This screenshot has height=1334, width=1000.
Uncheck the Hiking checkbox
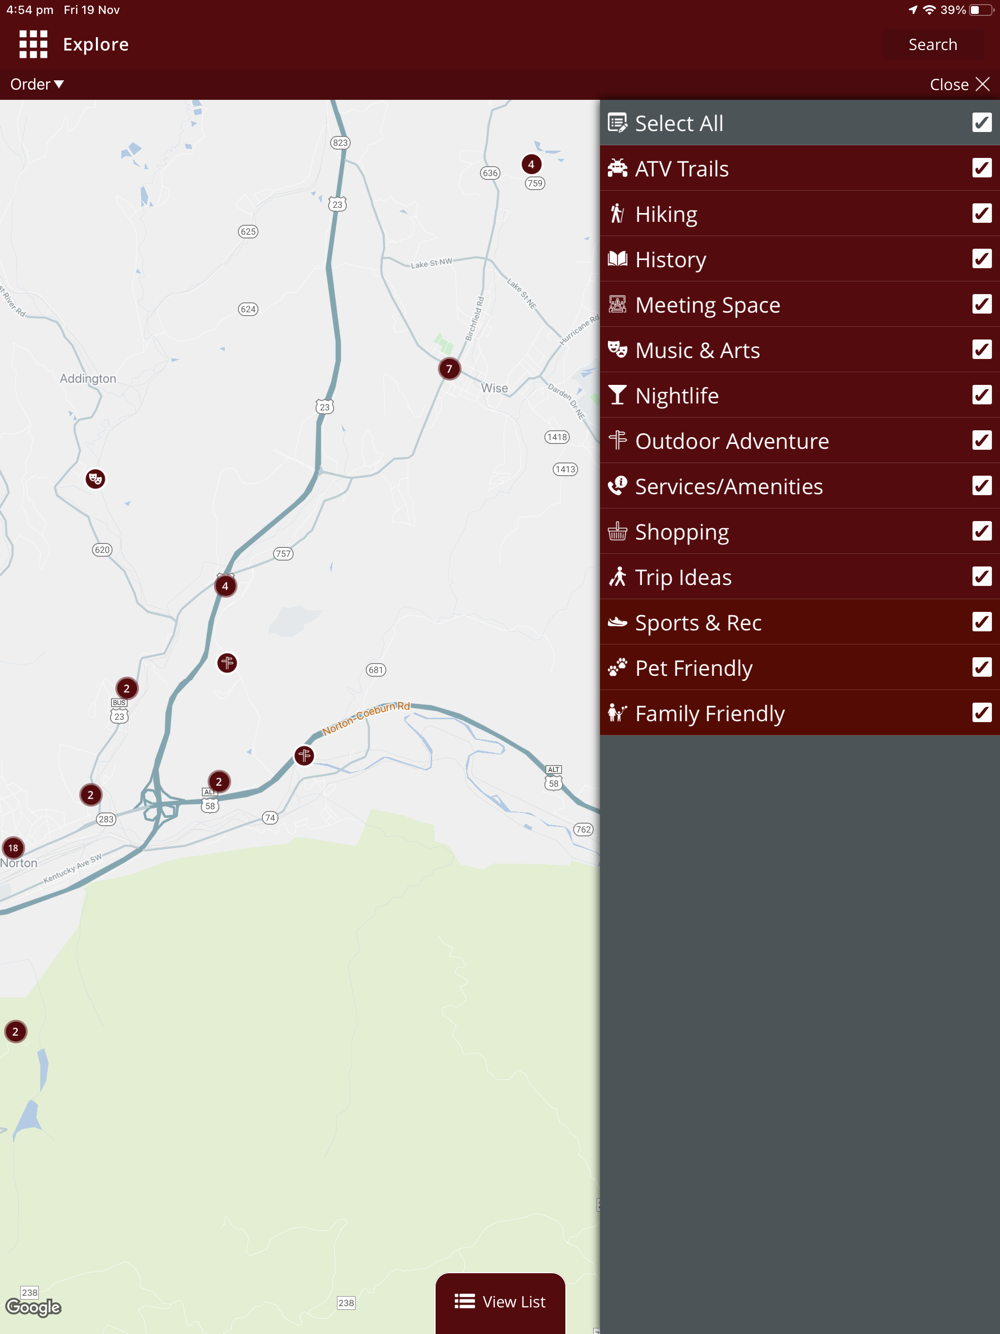[x=982, y=213]
